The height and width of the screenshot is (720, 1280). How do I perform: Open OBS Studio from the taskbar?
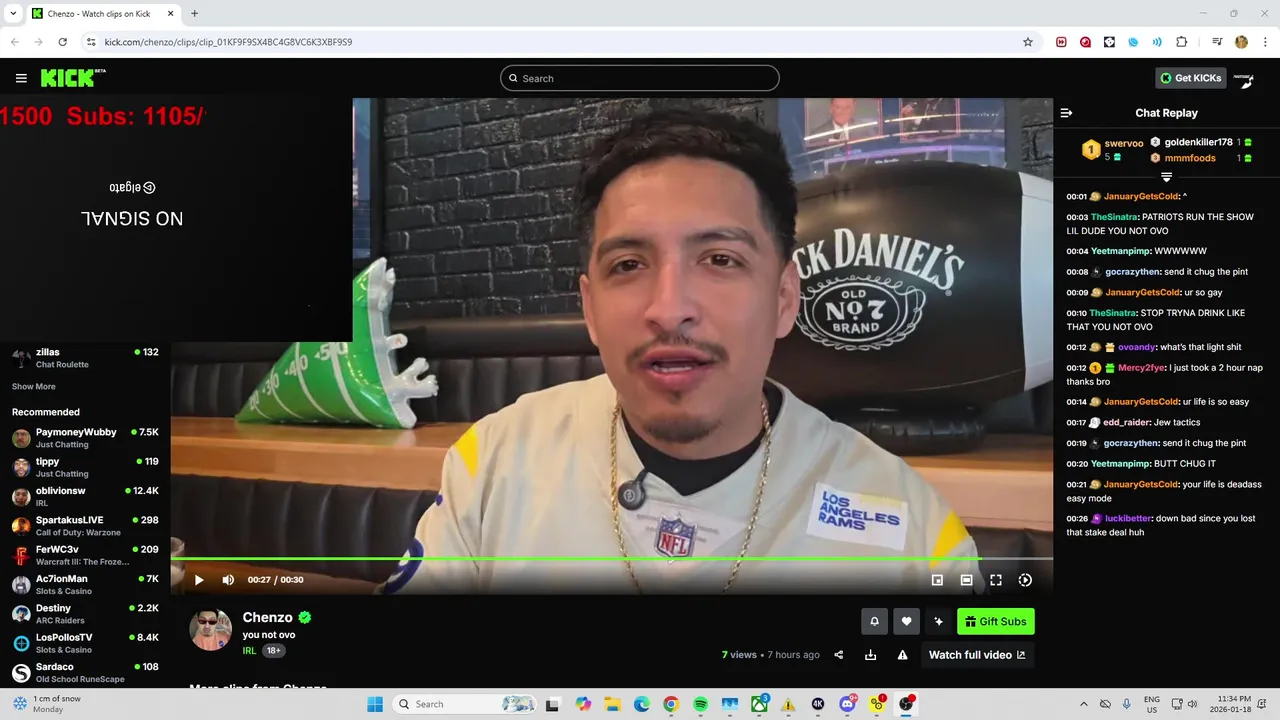pos(907,704)
